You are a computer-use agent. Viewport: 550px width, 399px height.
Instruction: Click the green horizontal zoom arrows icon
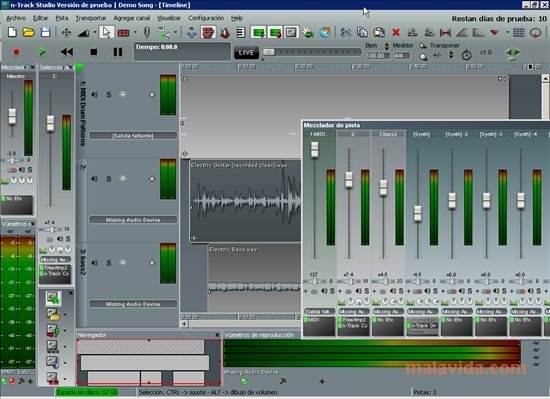tap(513, 53)
